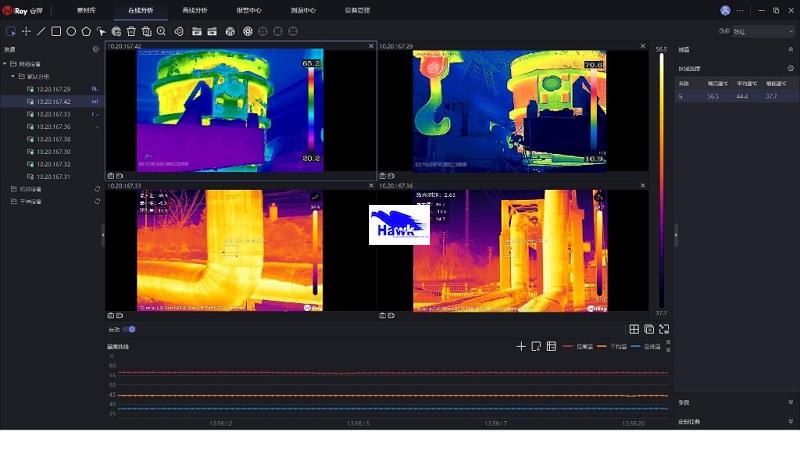Close the 10.20.167.42 video pane

(x=371, y=46)
